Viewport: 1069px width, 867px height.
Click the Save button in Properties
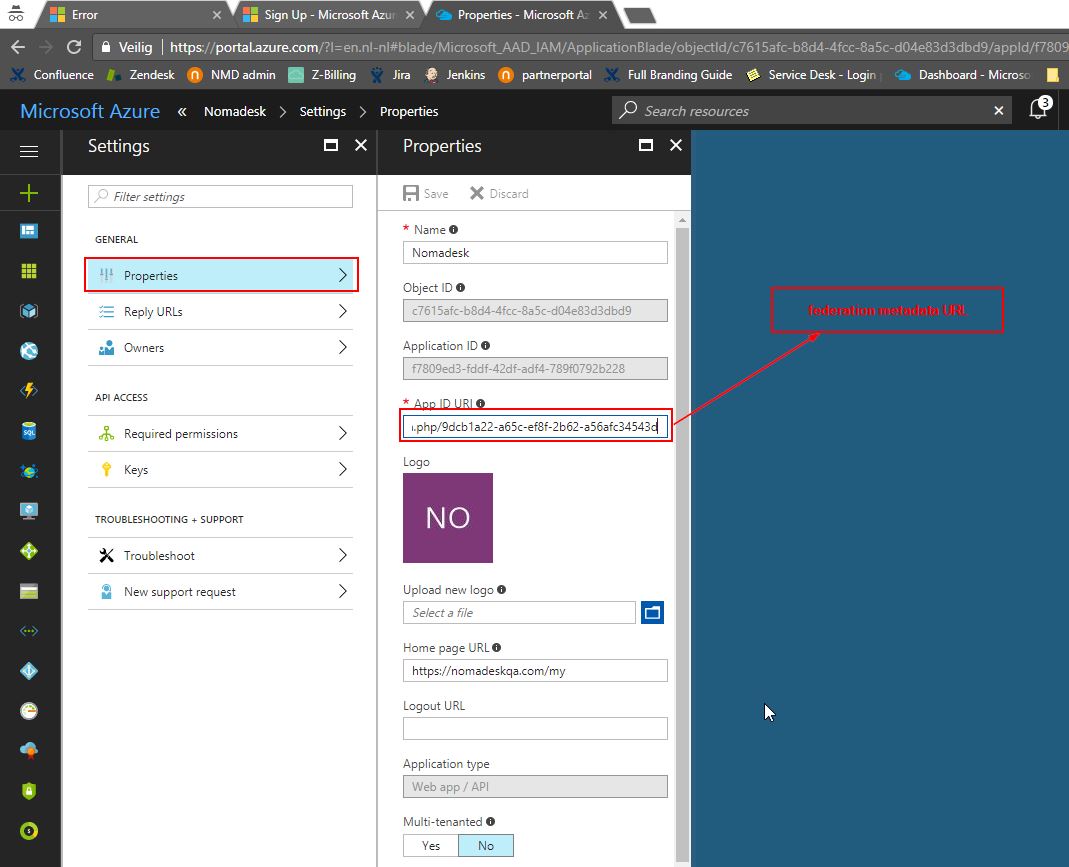[x=426, y=193]
